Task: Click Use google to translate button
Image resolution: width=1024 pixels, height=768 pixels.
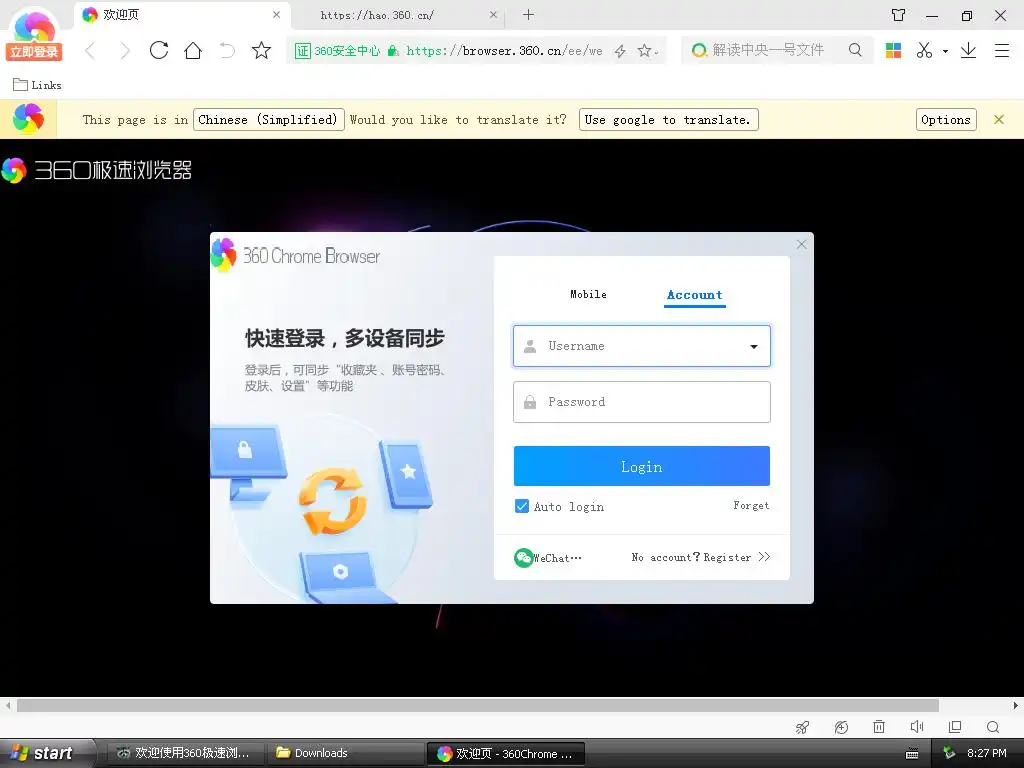Action: point(668,120)
